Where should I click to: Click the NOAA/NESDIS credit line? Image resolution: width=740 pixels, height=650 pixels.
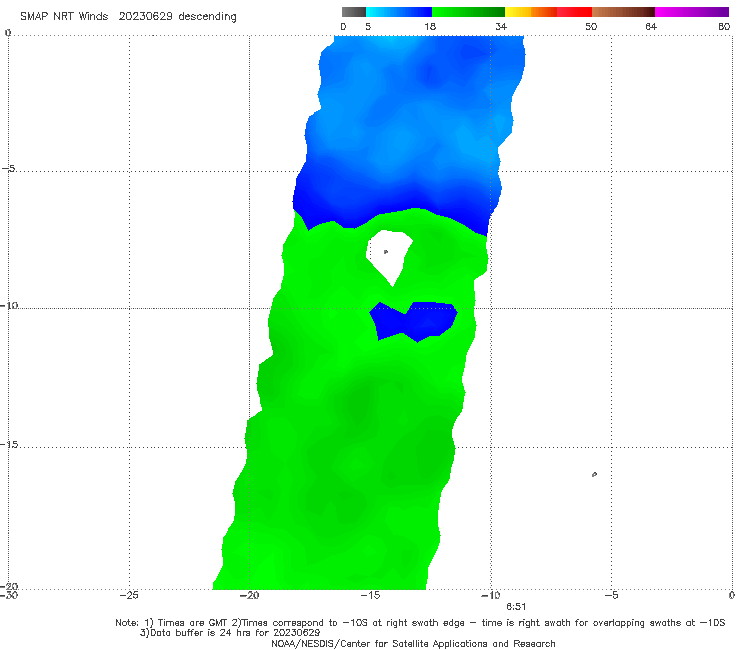coord(413,644)
